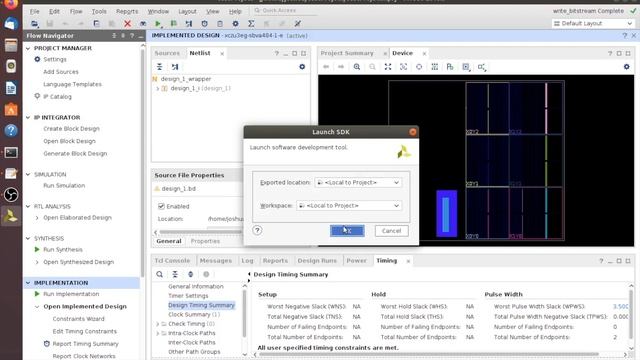Switch to Properties tab in Source File Properties
The height and width of the screenshot is (360, 640).
pos(205,241)
